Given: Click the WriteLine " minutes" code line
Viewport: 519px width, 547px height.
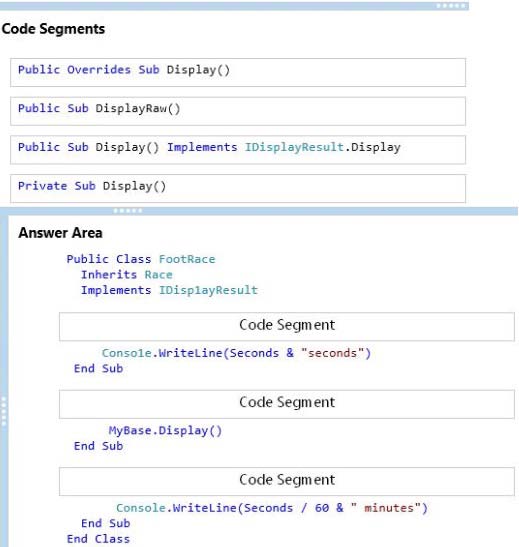Looking at the screenshot, I should (x=272, y=508).
